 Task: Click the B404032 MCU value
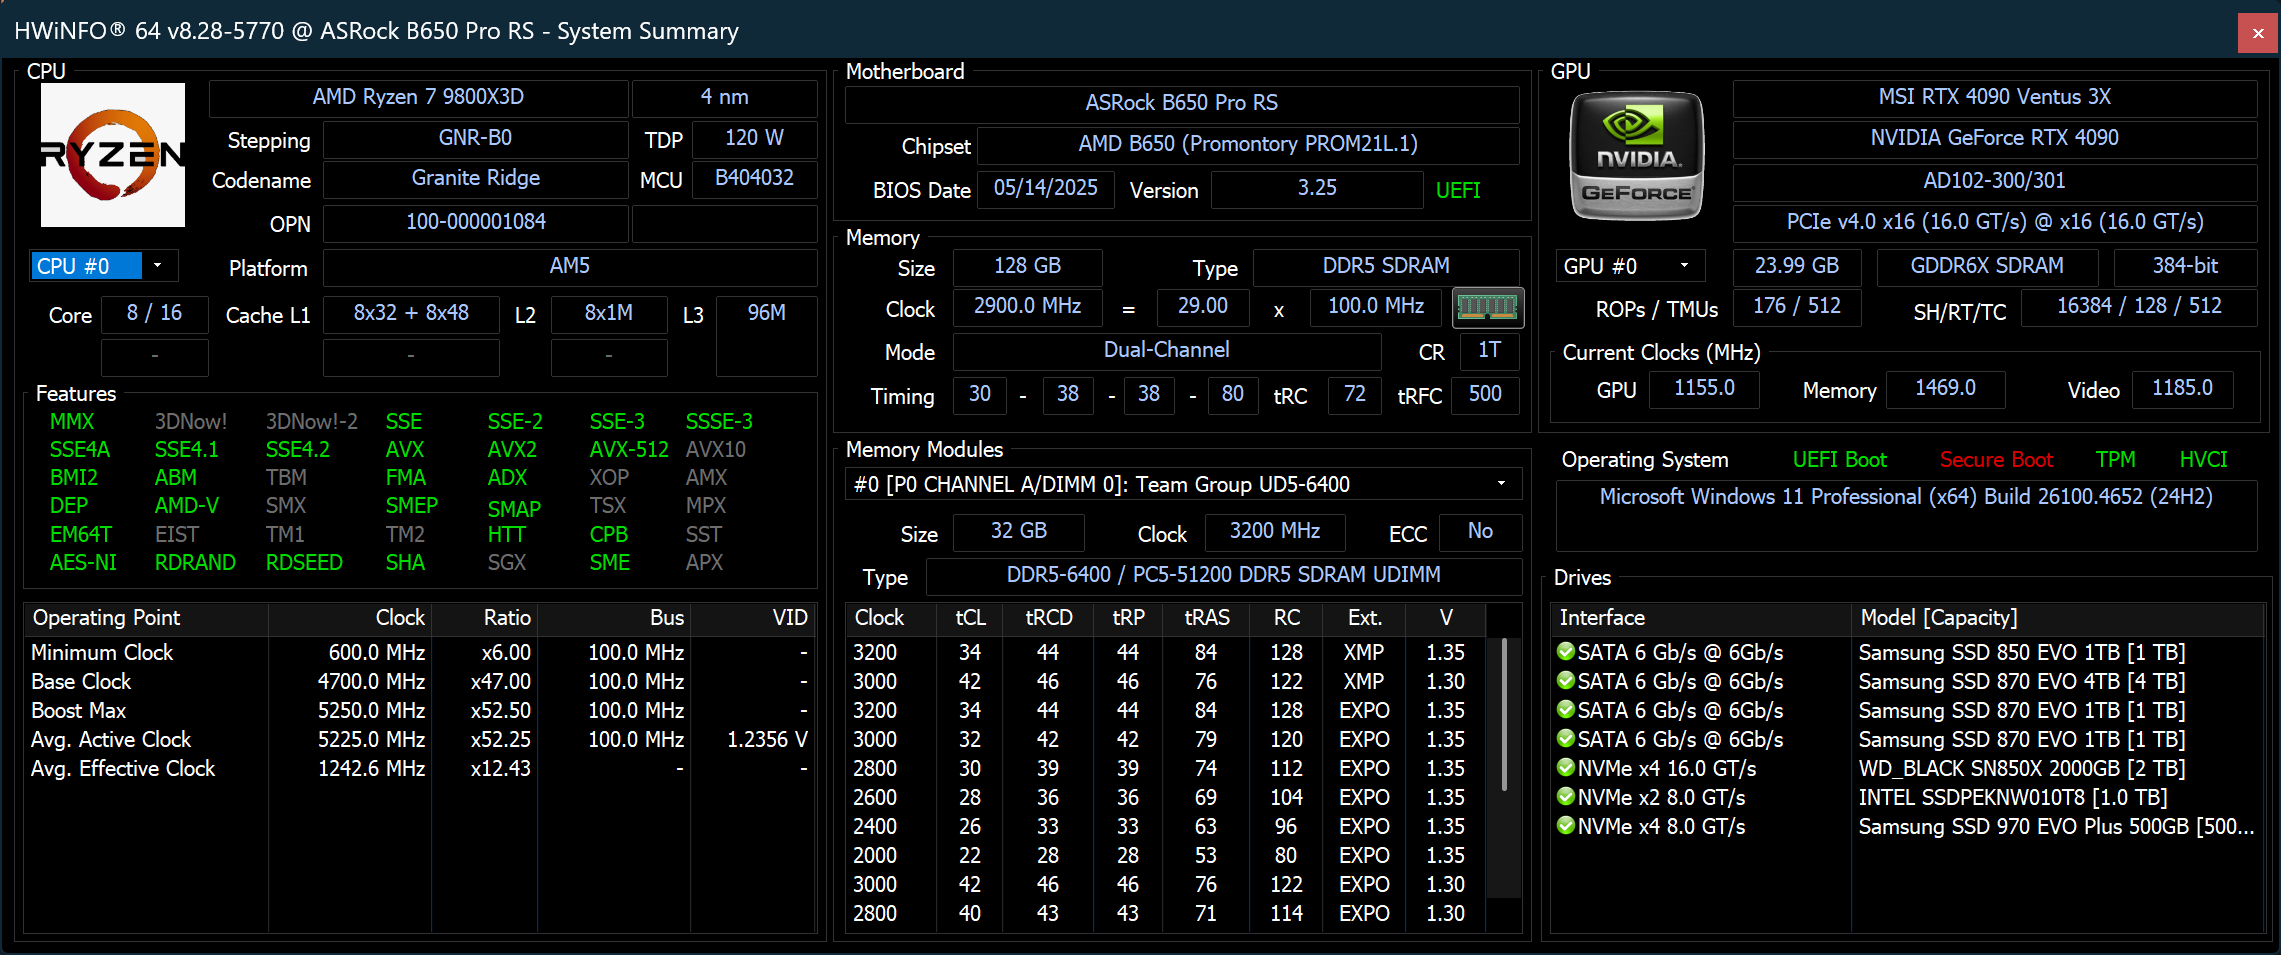click(x=754, y=178)
